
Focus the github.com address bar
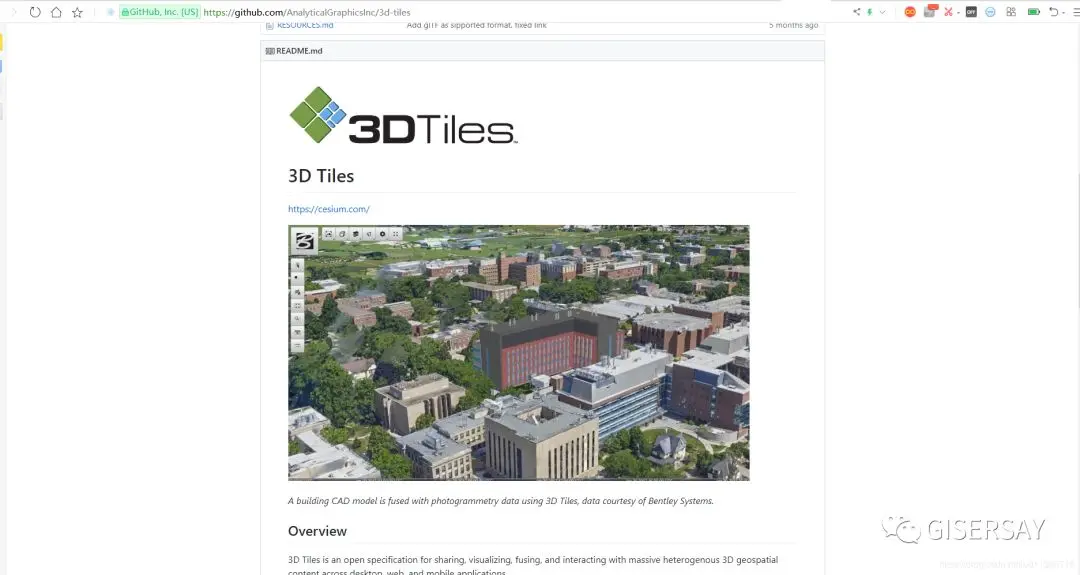pyautogui.click(x=307, y=12)
